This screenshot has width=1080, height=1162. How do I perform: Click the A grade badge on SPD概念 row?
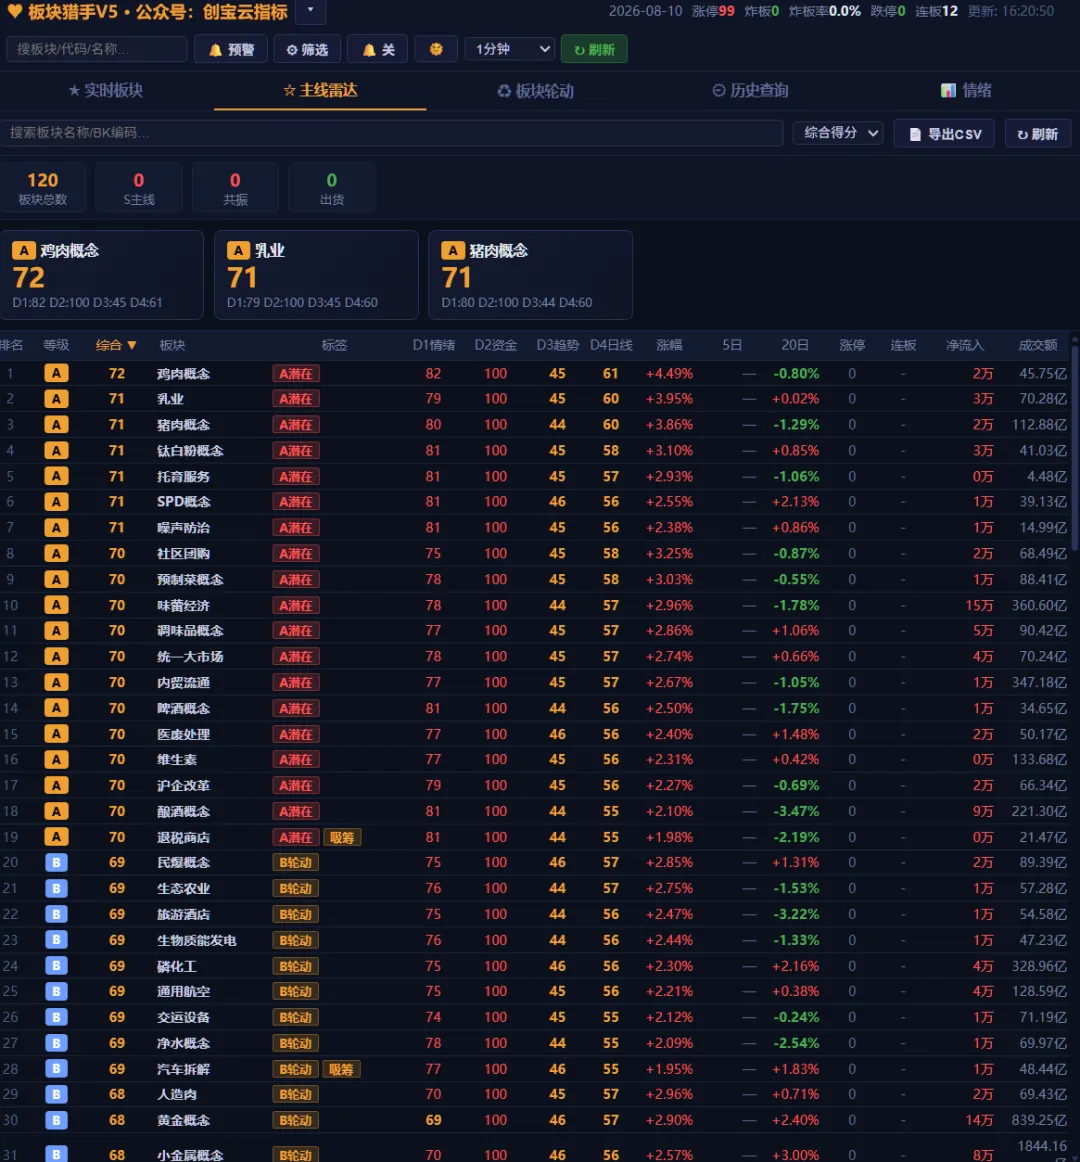[x=56, y=502]
